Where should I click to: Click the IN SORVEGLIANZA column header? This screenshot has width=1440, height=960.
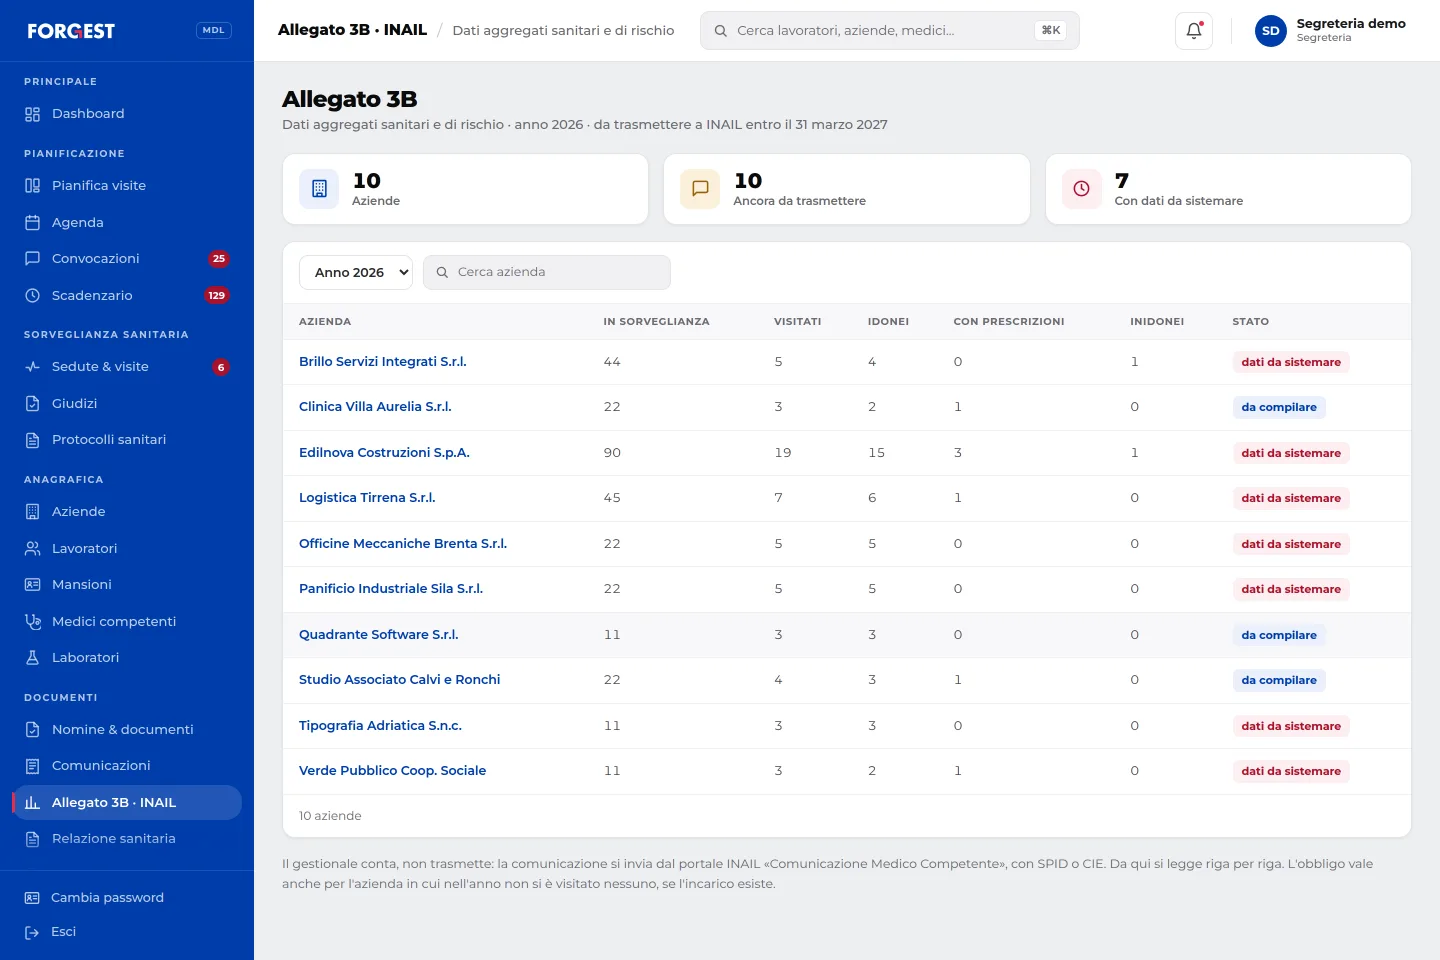656,322
